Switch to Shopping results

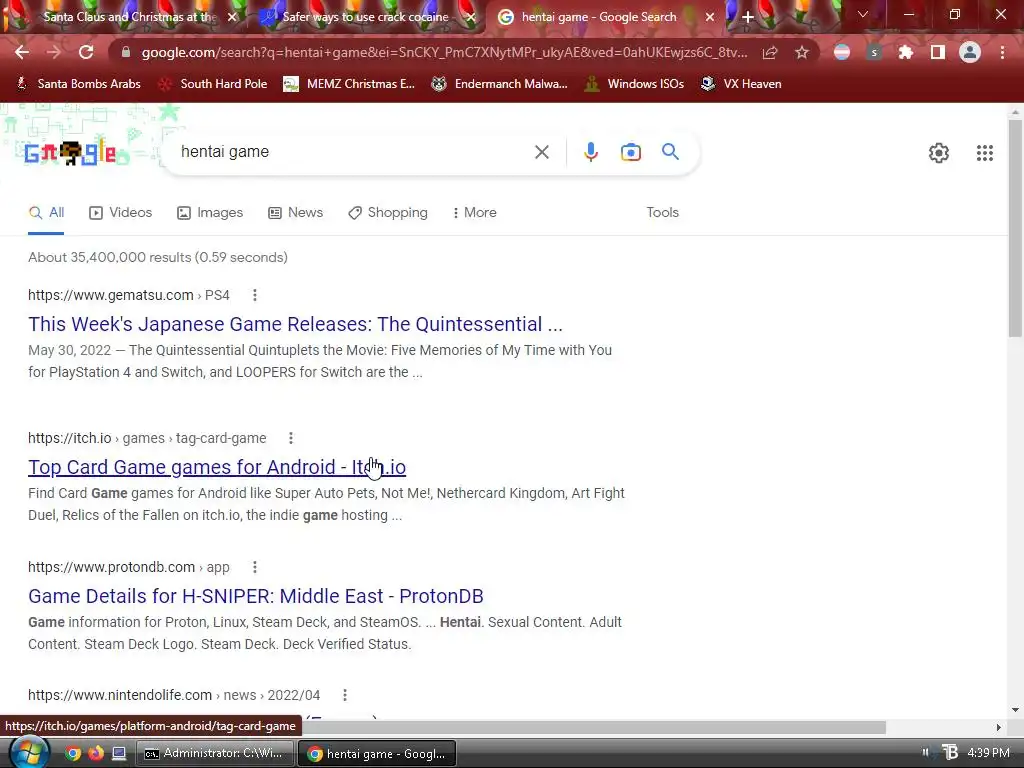(x=388, y=213)
